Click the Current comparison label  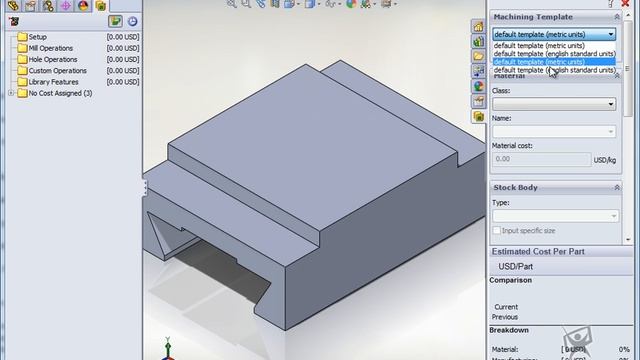click(x=506, y=307)
